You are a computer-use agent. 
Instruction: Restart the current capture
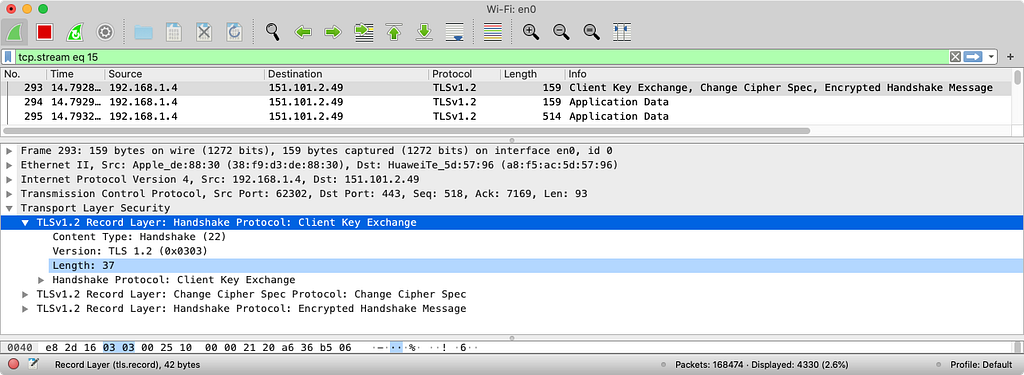point(75,31)
